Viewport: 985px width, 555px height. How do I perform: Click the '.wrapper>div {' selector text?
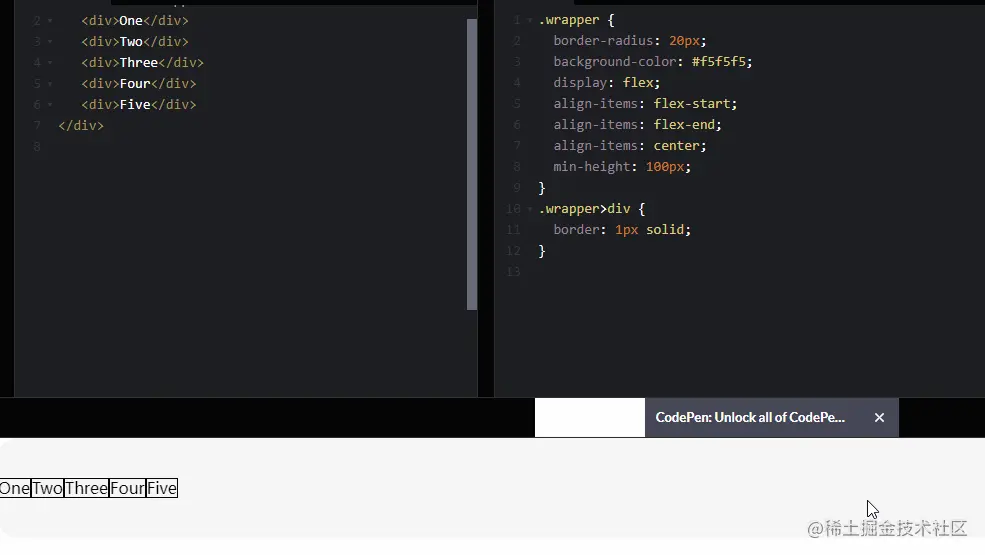pyautogui.click(x=592, y=209)
